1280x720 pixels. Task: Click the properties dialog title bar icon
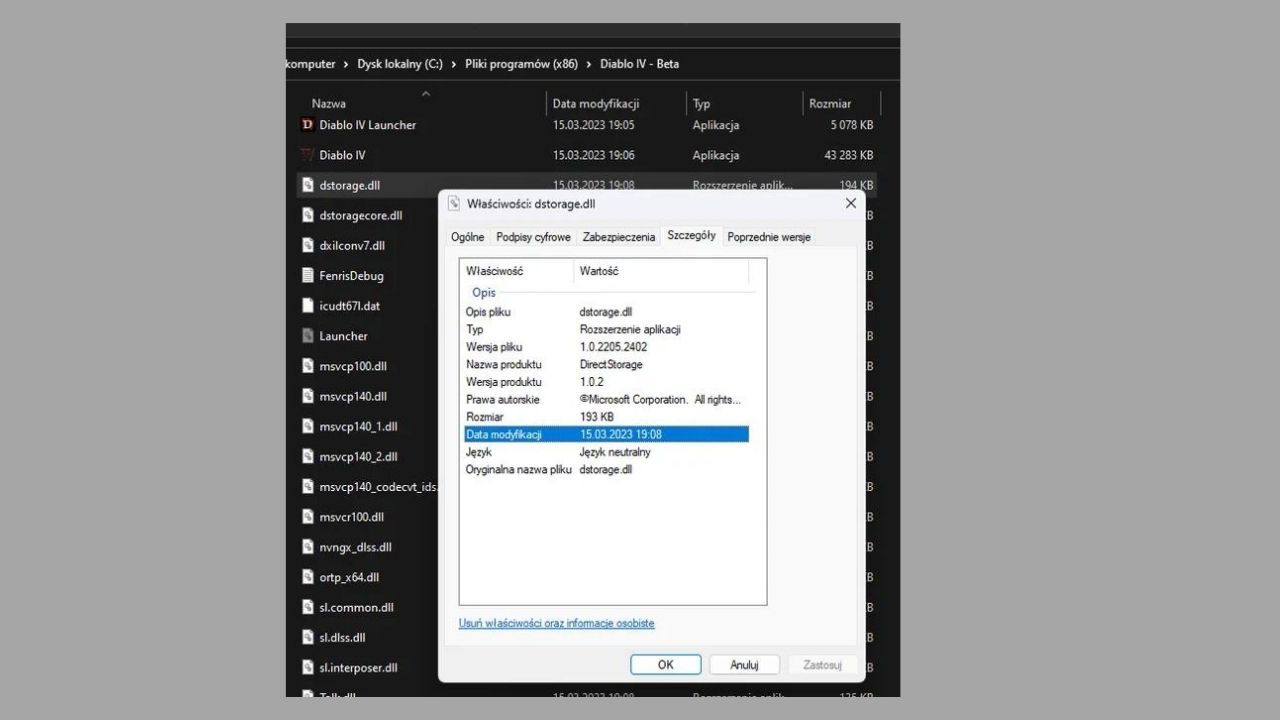click(x=454, y=204)
